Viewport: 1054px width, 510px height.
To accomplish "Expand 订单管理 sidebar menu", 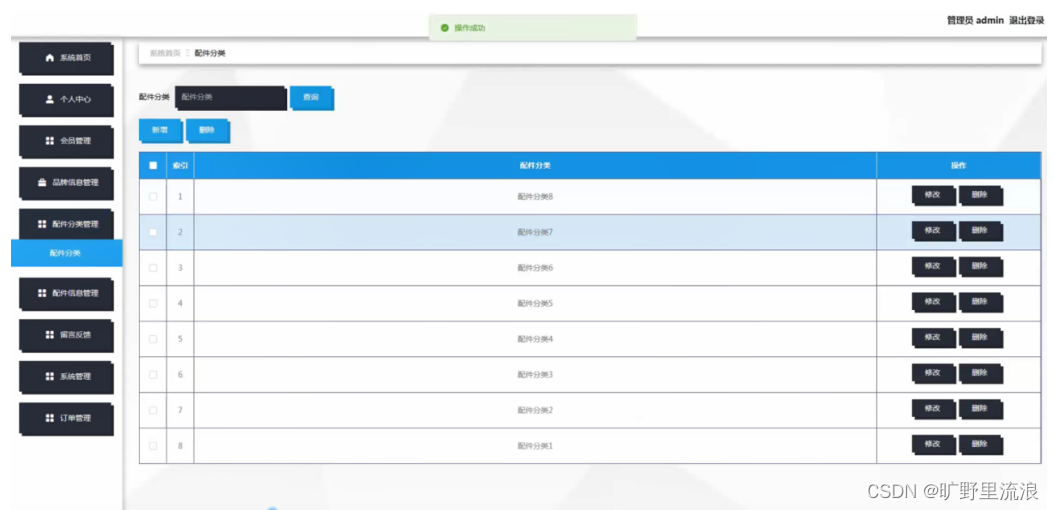I will point(67,419).
